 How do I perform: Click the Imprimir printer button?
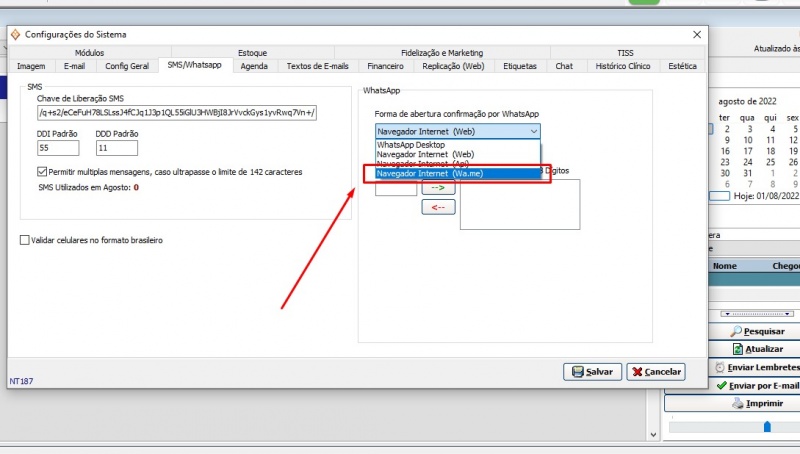[757, 403]
